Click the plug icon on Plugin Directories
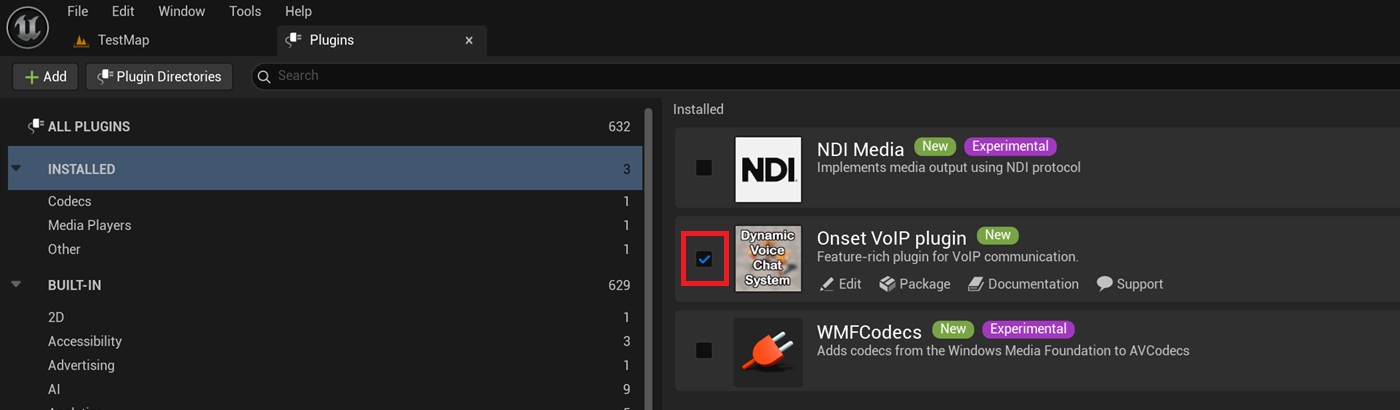 [104, 76]
